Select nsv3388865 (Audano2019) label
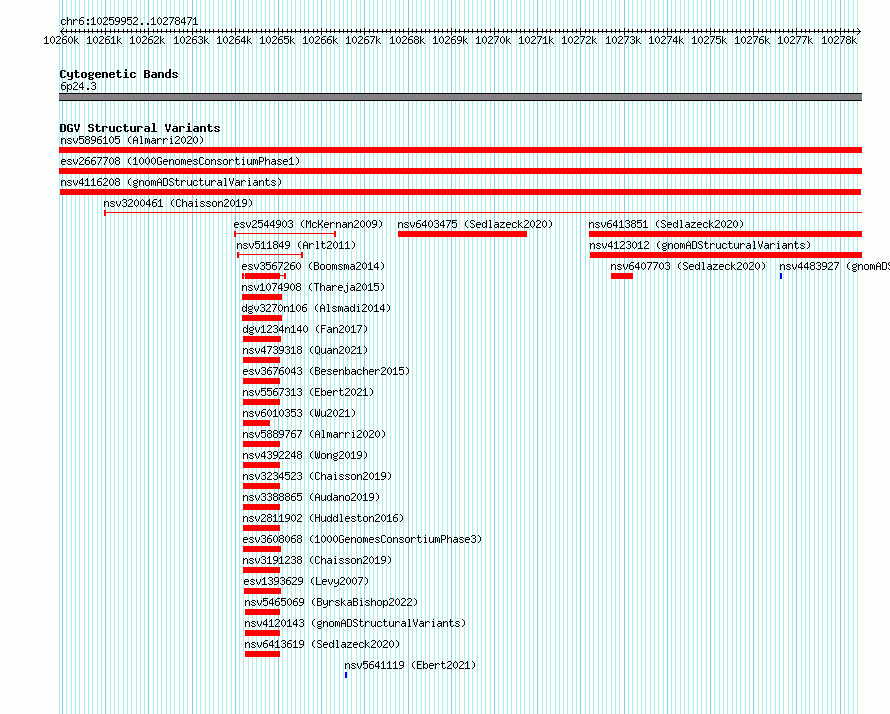 tap(311, 497)
